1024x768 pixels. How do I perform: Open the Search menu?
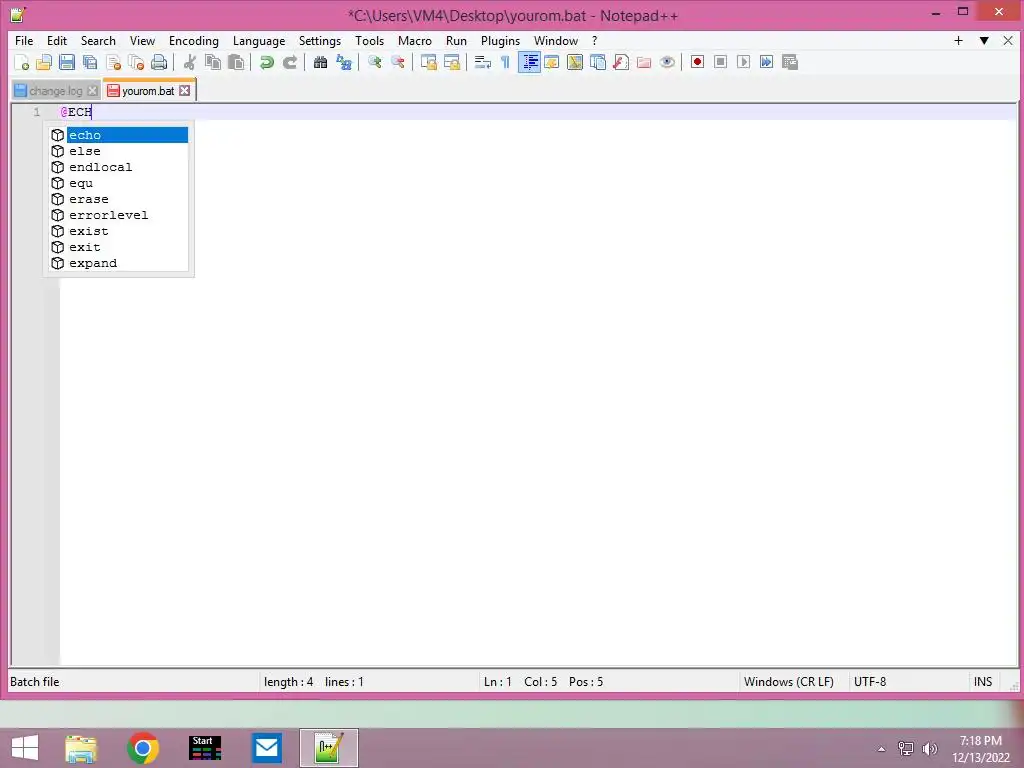(98, 40)
